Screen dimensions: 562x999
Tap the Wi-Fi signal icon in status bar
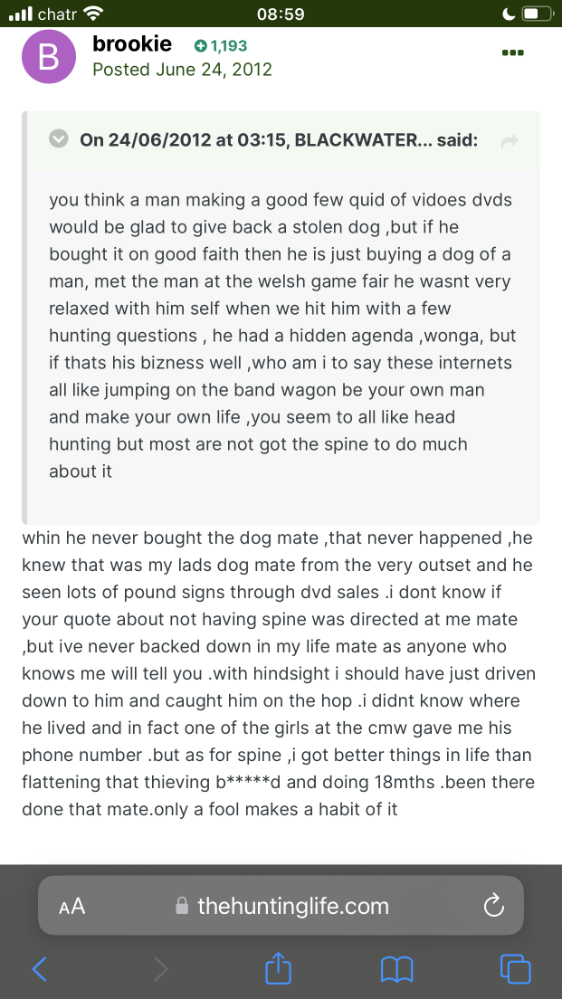[x=92, y=13]
